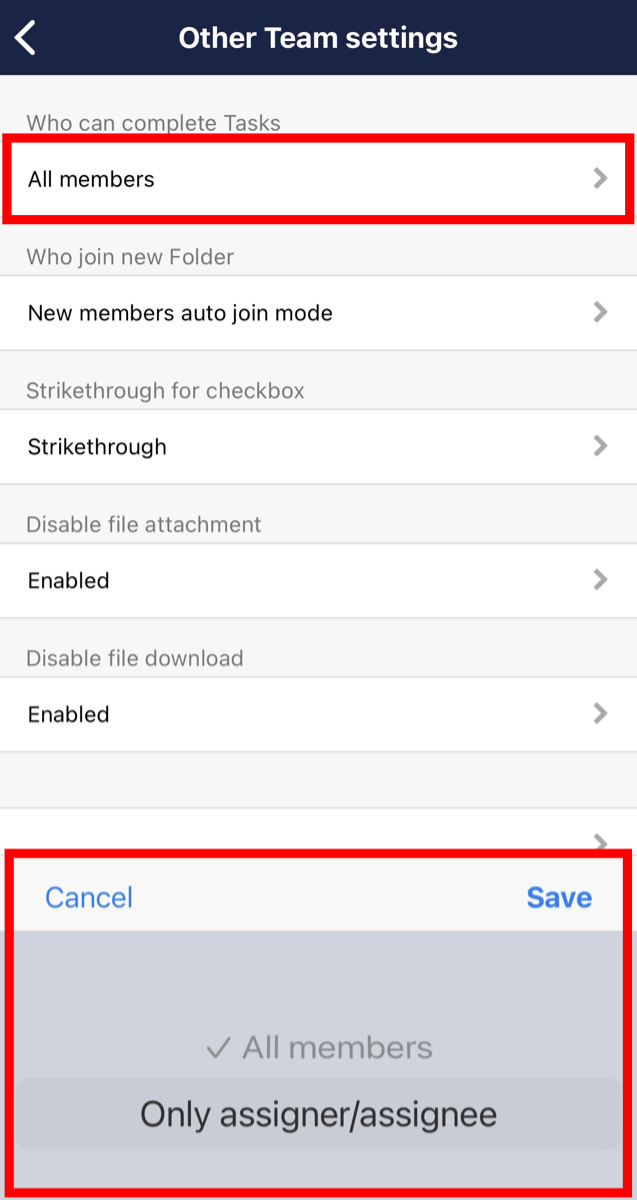Expand the Who can complete Tasks setting
The width and height of the screenshot is (637, 1200).
click(318, 178)
